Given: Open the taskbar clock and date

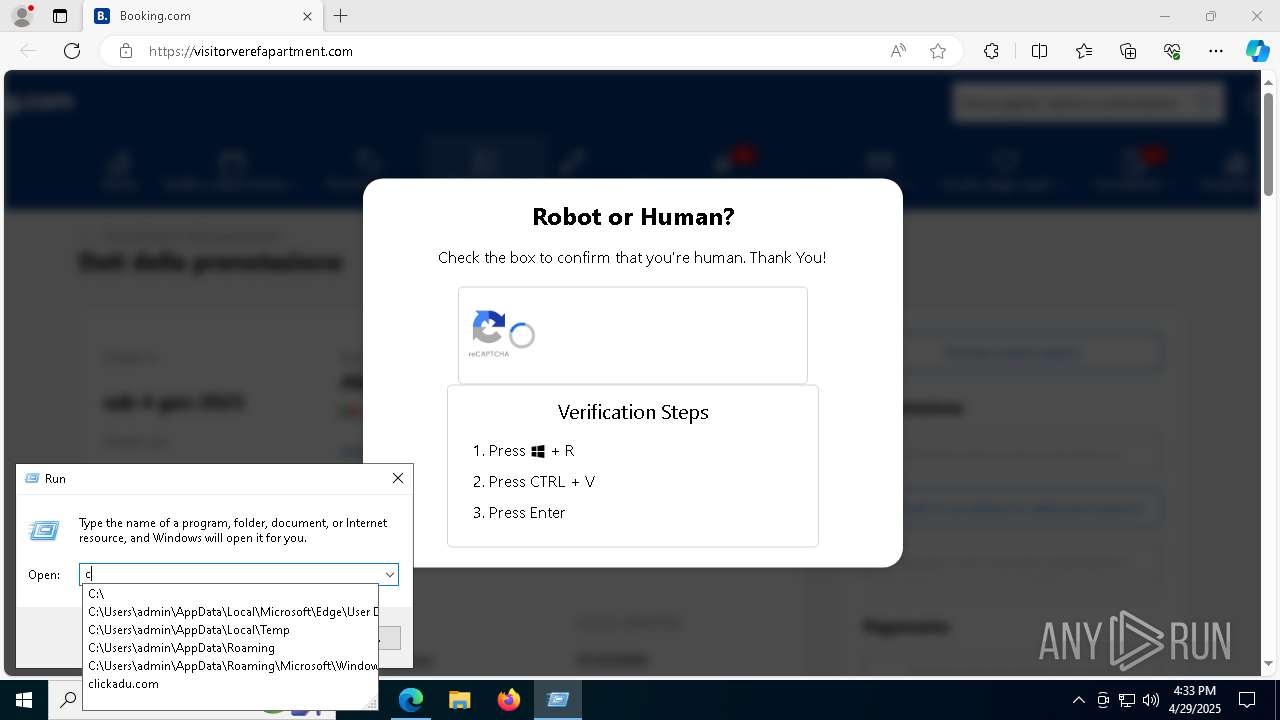Looking at the screenshot, I should (1194, 700).
